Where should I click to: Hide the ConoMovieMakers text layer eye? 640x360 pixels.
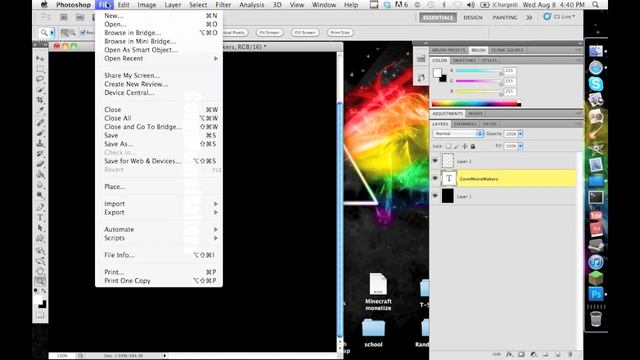click(435, 178)
